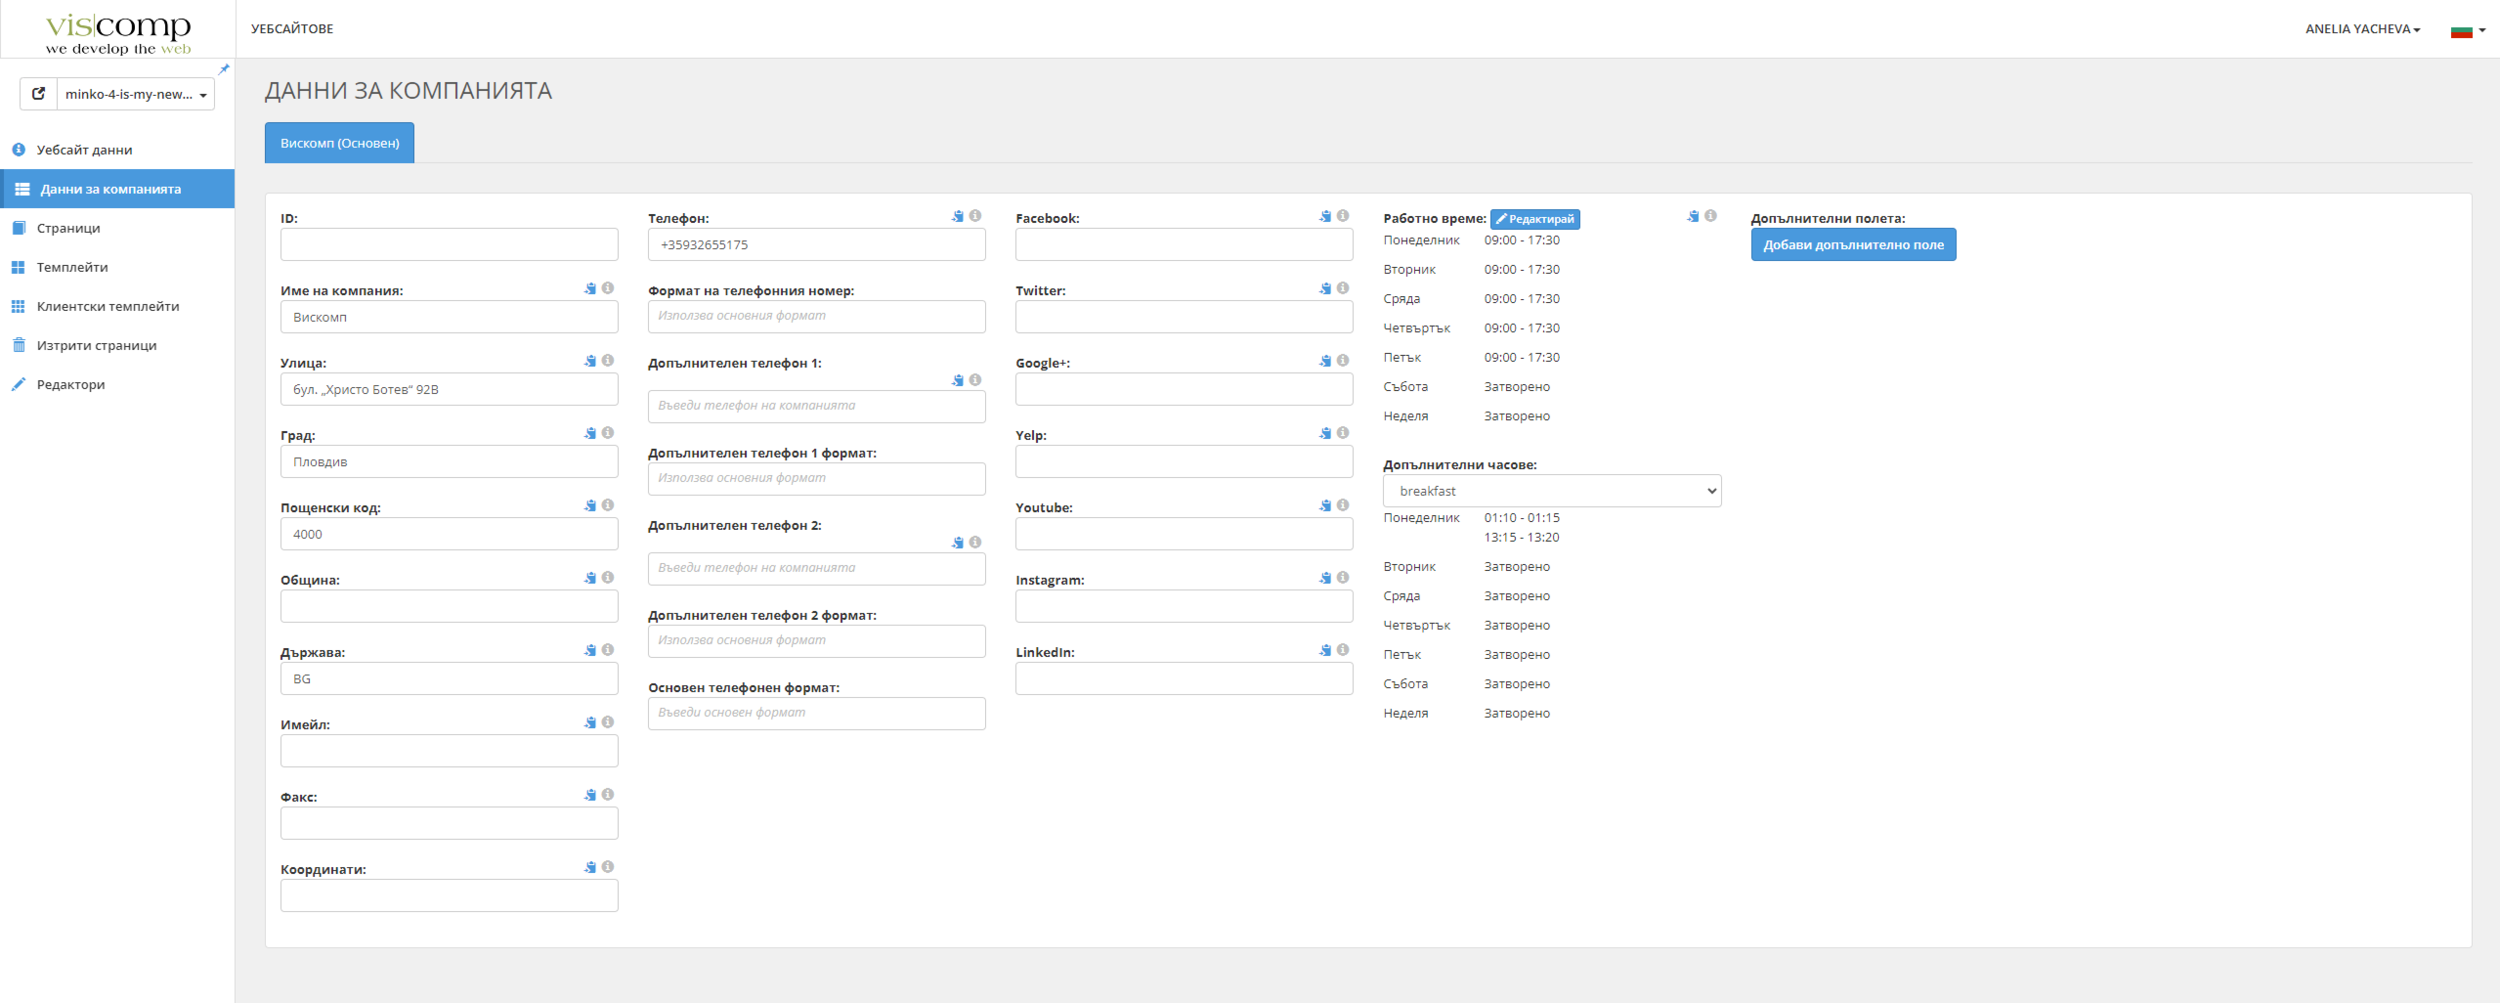Click the info icon next to LinkedIn

tap(1343, 650)
